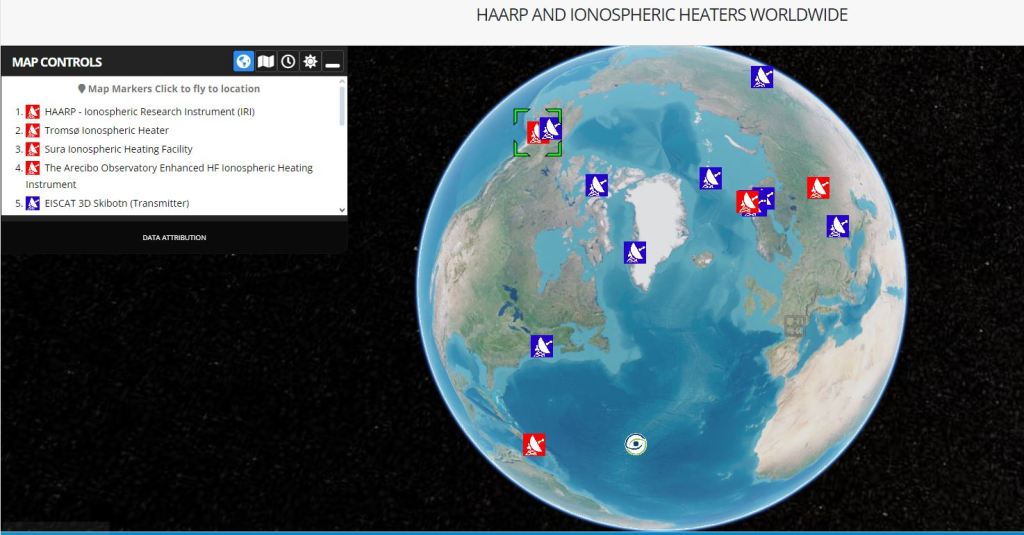Select Tromsø Ionospheric Heater in list
1024x535 pixels.
point(106,131)
